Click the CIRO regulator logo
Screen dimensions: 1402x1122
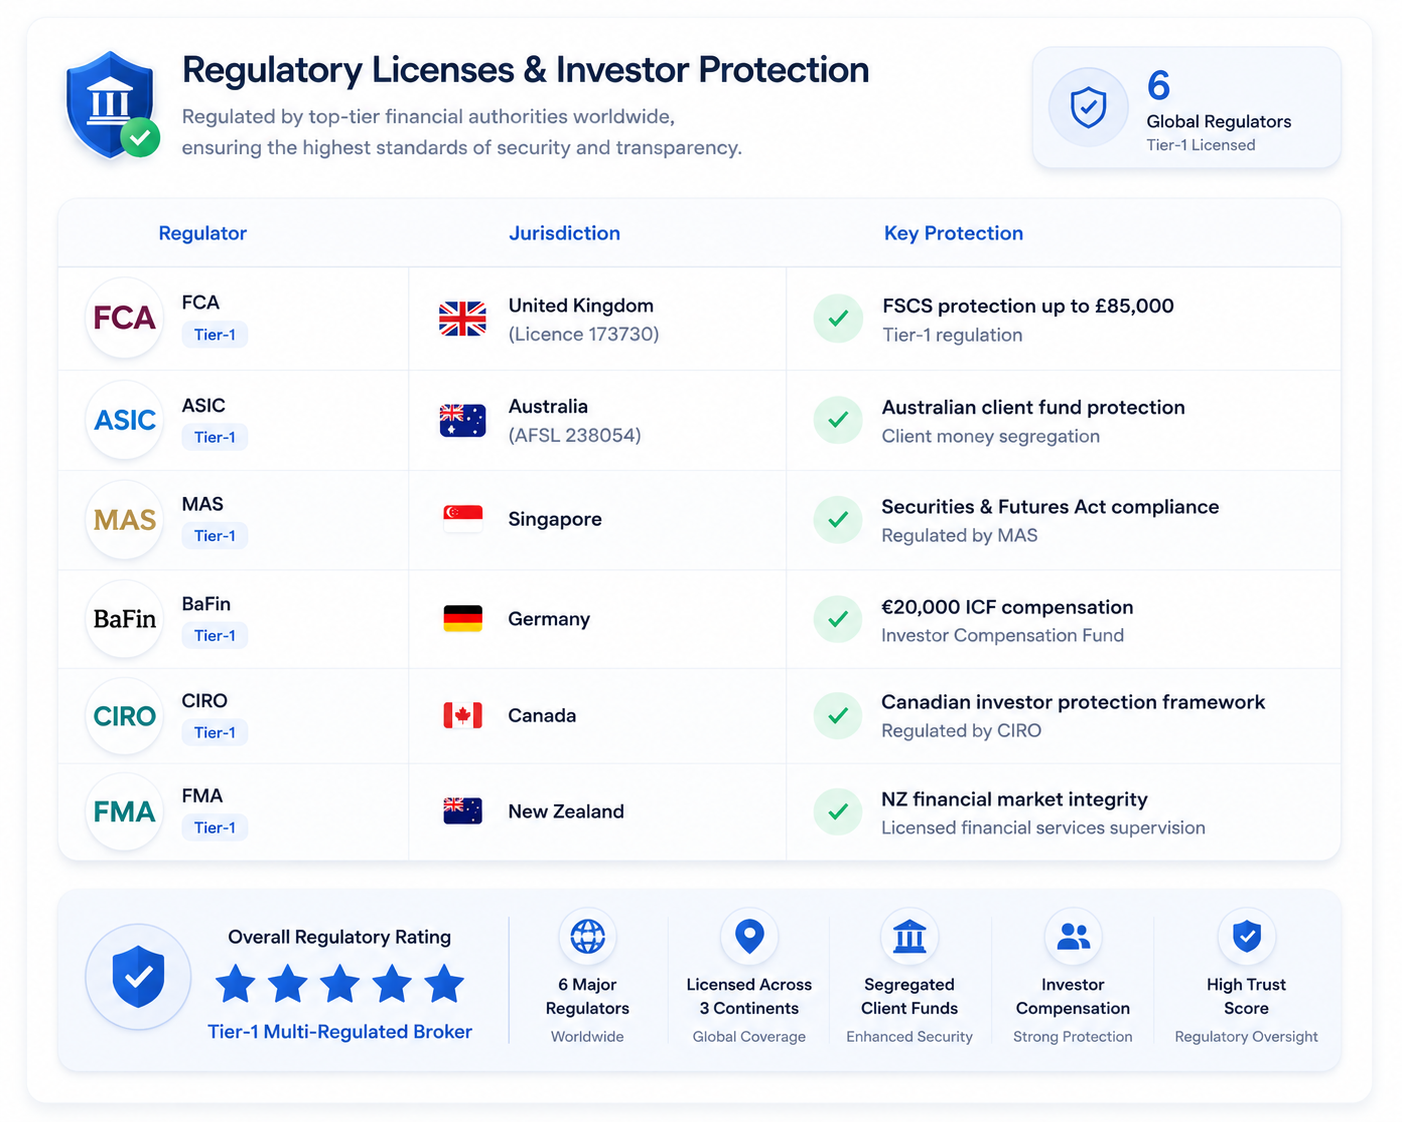coord(124,716)
